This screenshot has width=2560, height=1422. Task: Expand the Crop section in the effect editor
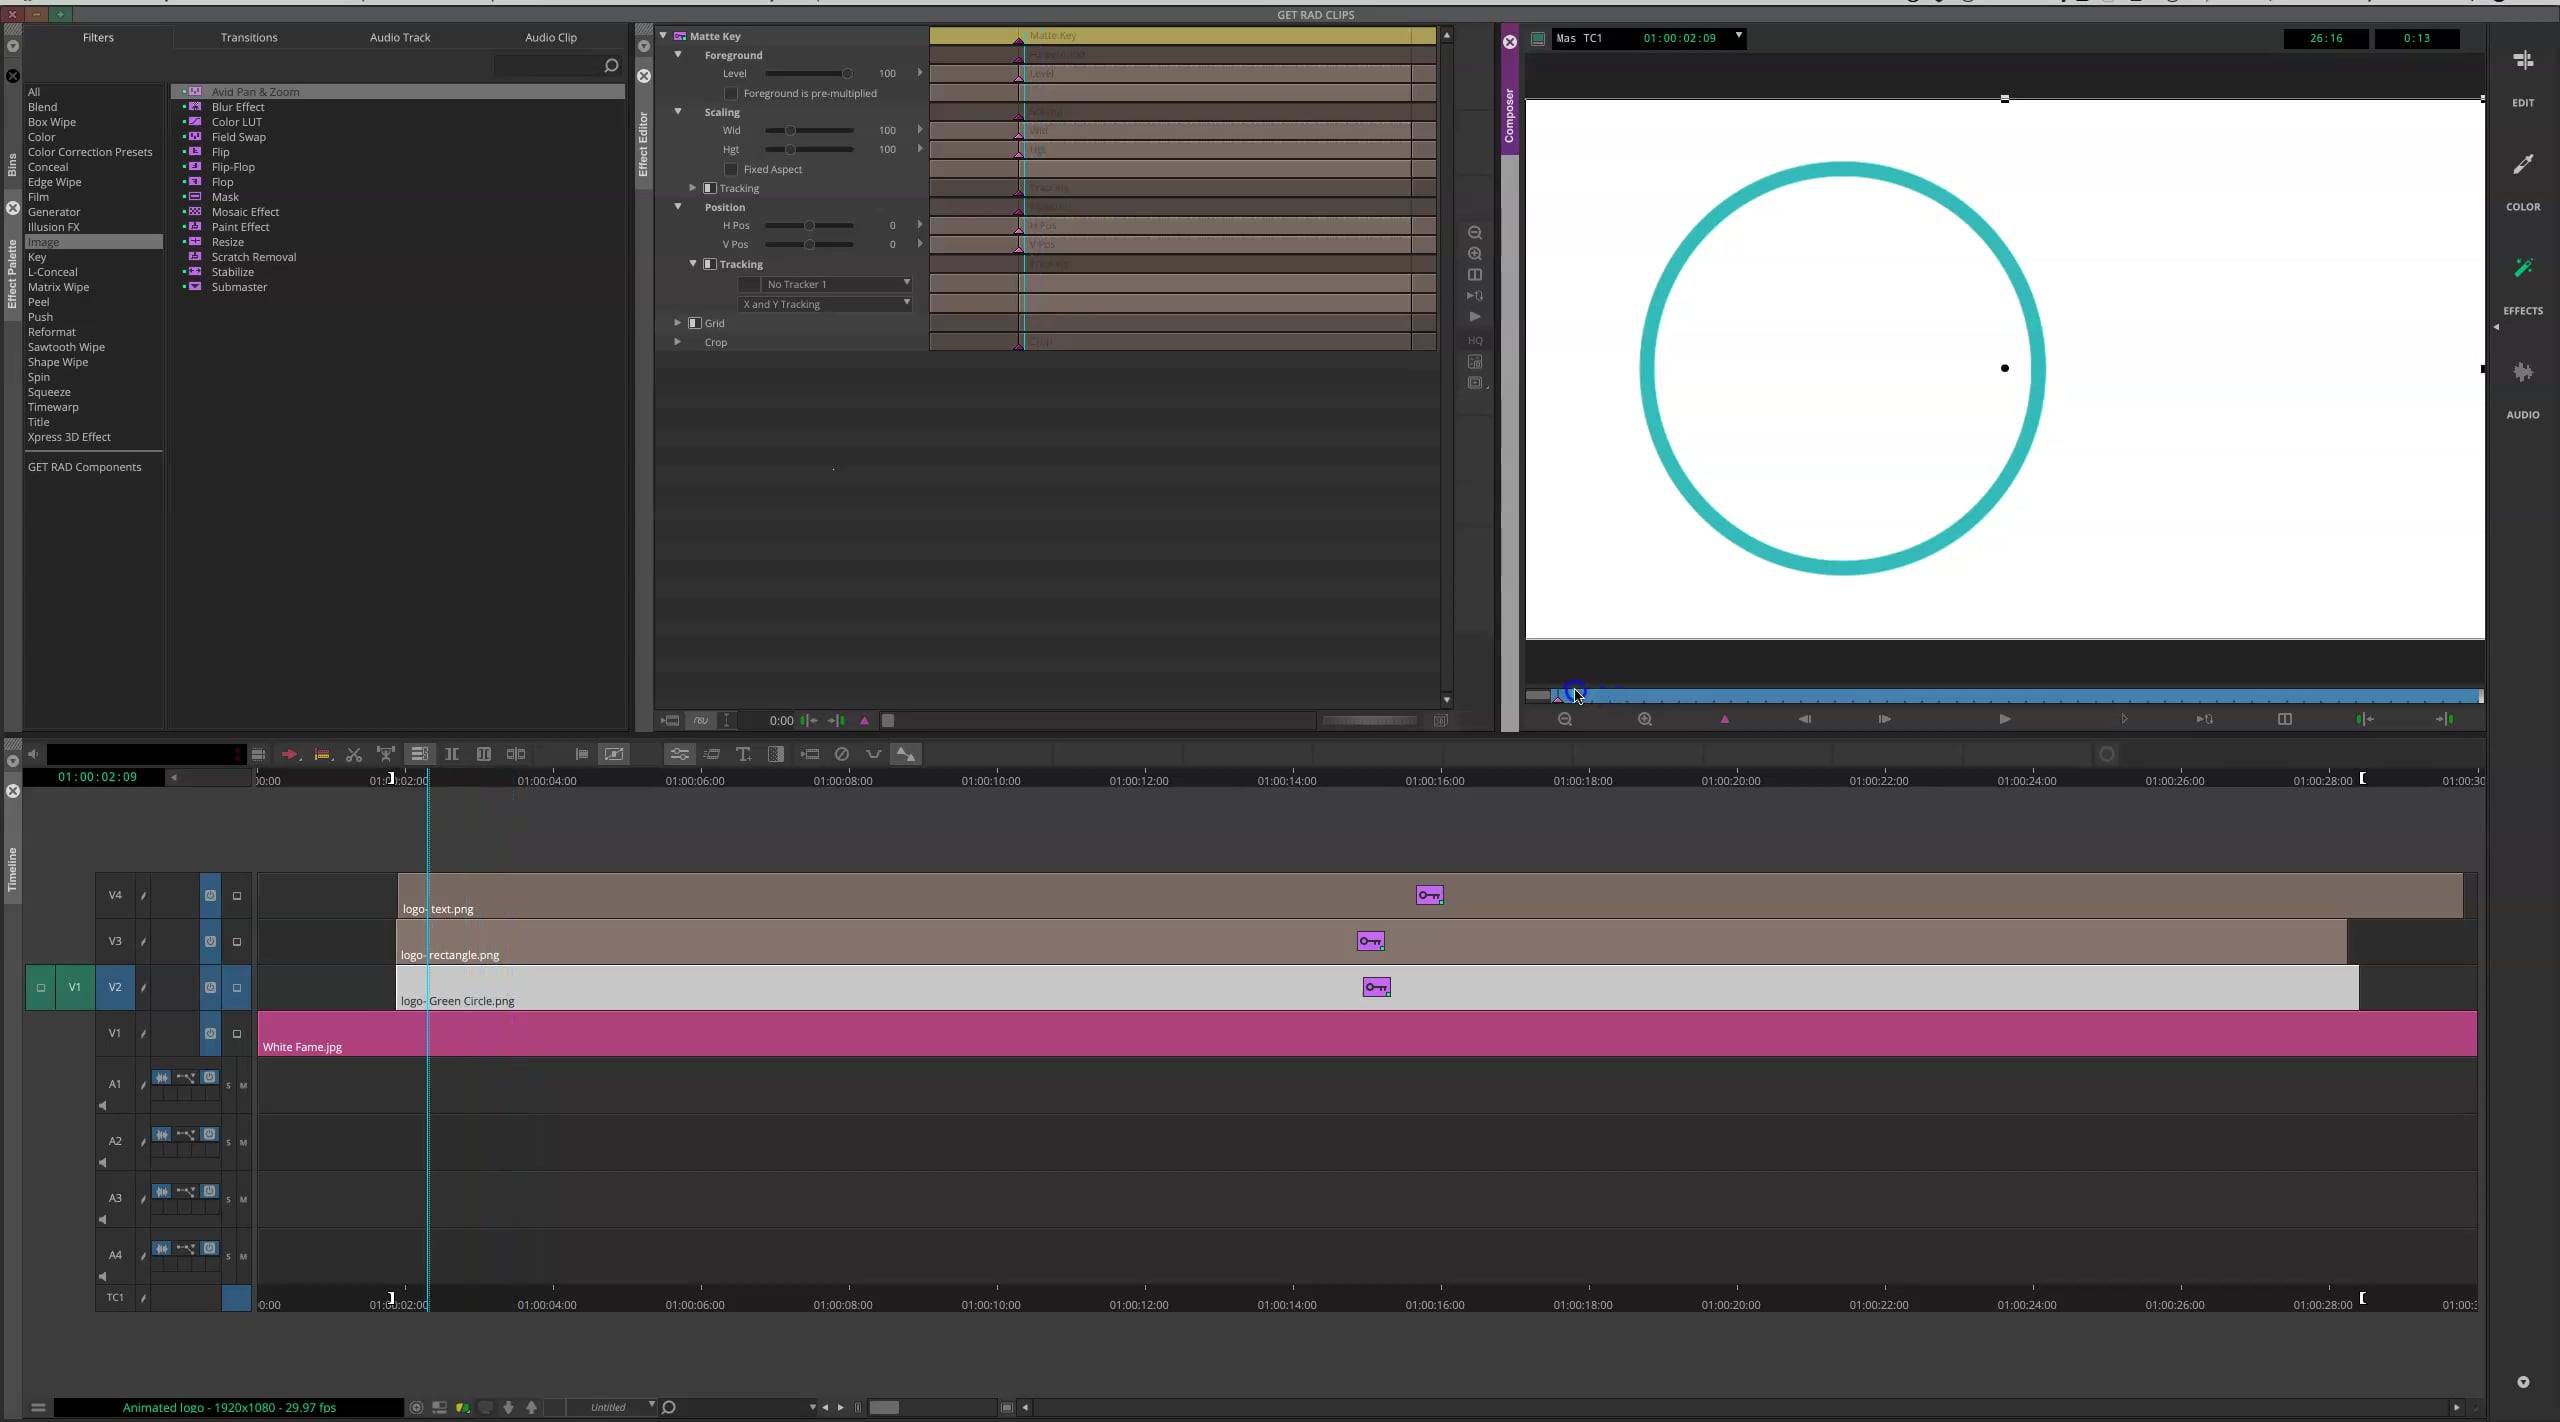pyautogui.click(x=678, y=342)
